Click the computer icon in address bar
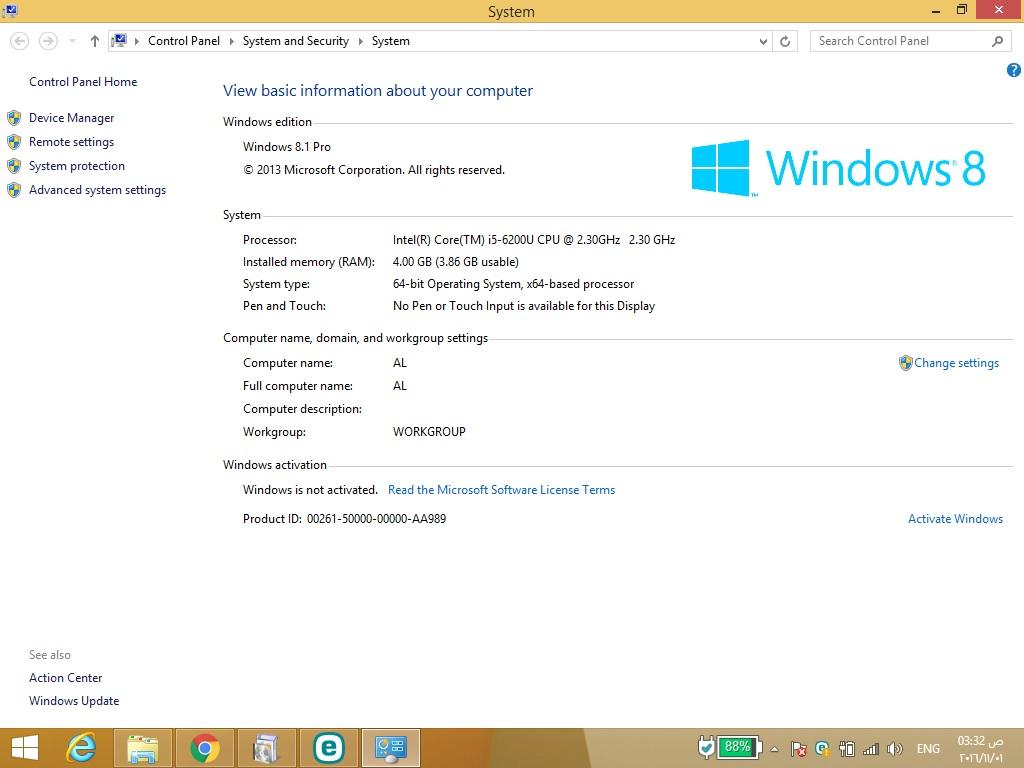 (x=119, y=40)
